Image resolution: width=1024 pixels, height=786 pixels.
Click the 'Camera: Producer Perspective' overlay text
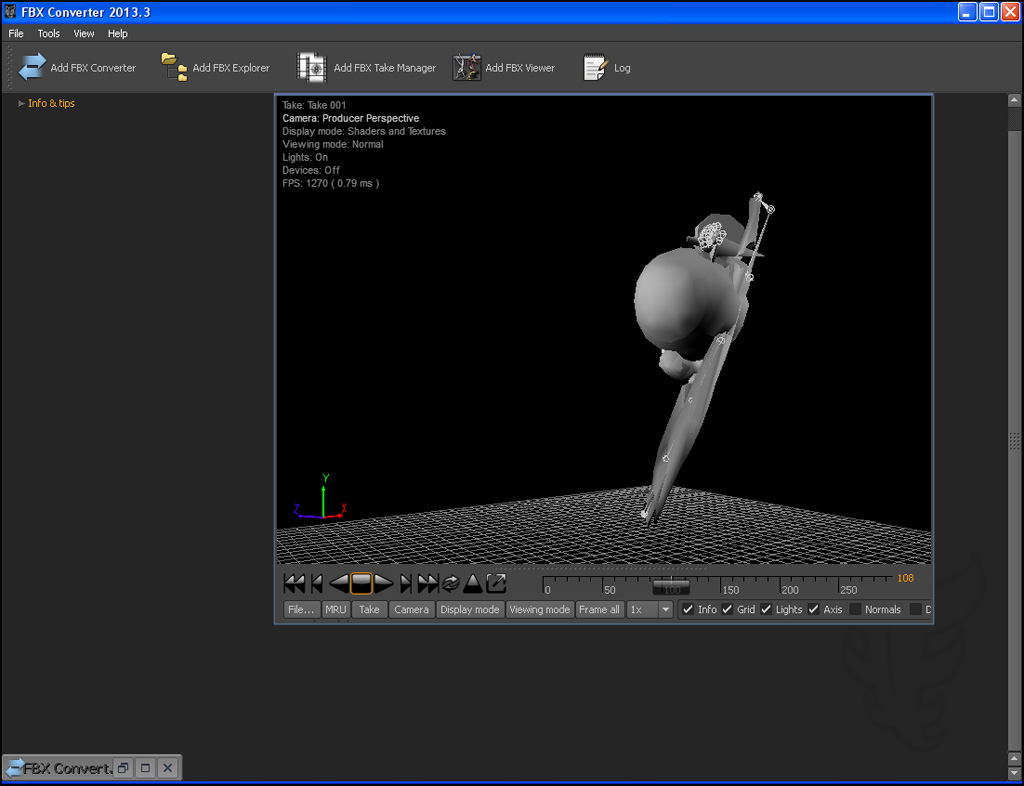pos(351,118)
